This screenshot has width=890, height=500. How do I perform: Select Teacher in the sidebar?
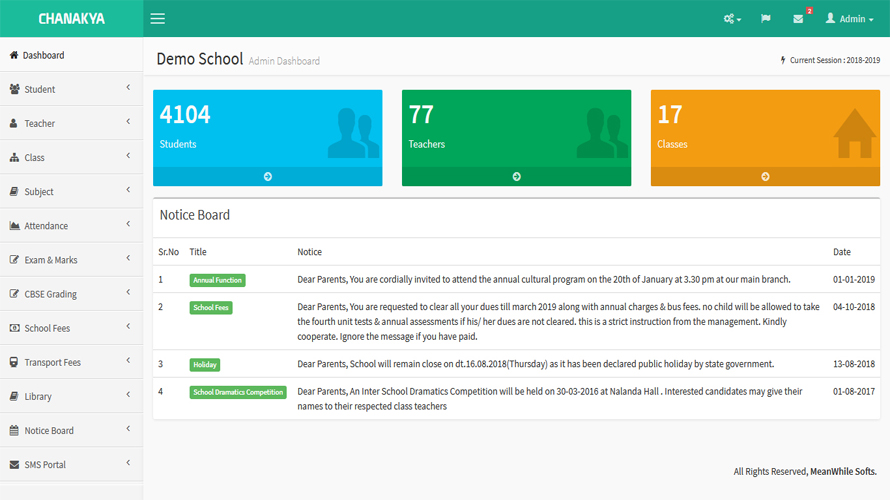pyautogui.click(x=72, y=123)
